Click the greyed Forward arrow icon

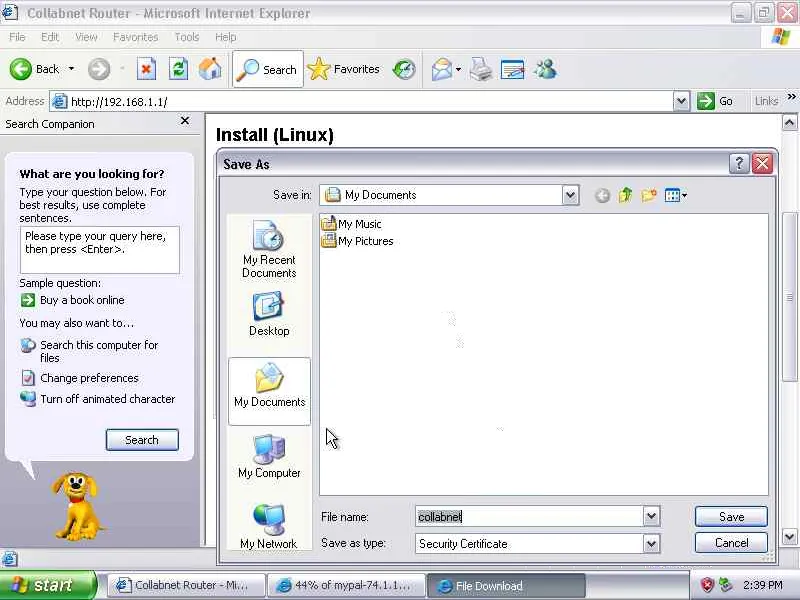[98, 69]
